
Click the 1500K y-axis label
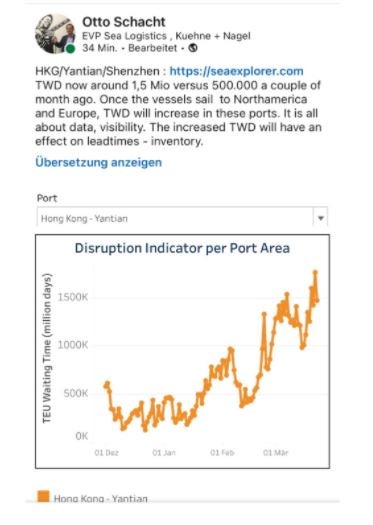click(73, 297)
